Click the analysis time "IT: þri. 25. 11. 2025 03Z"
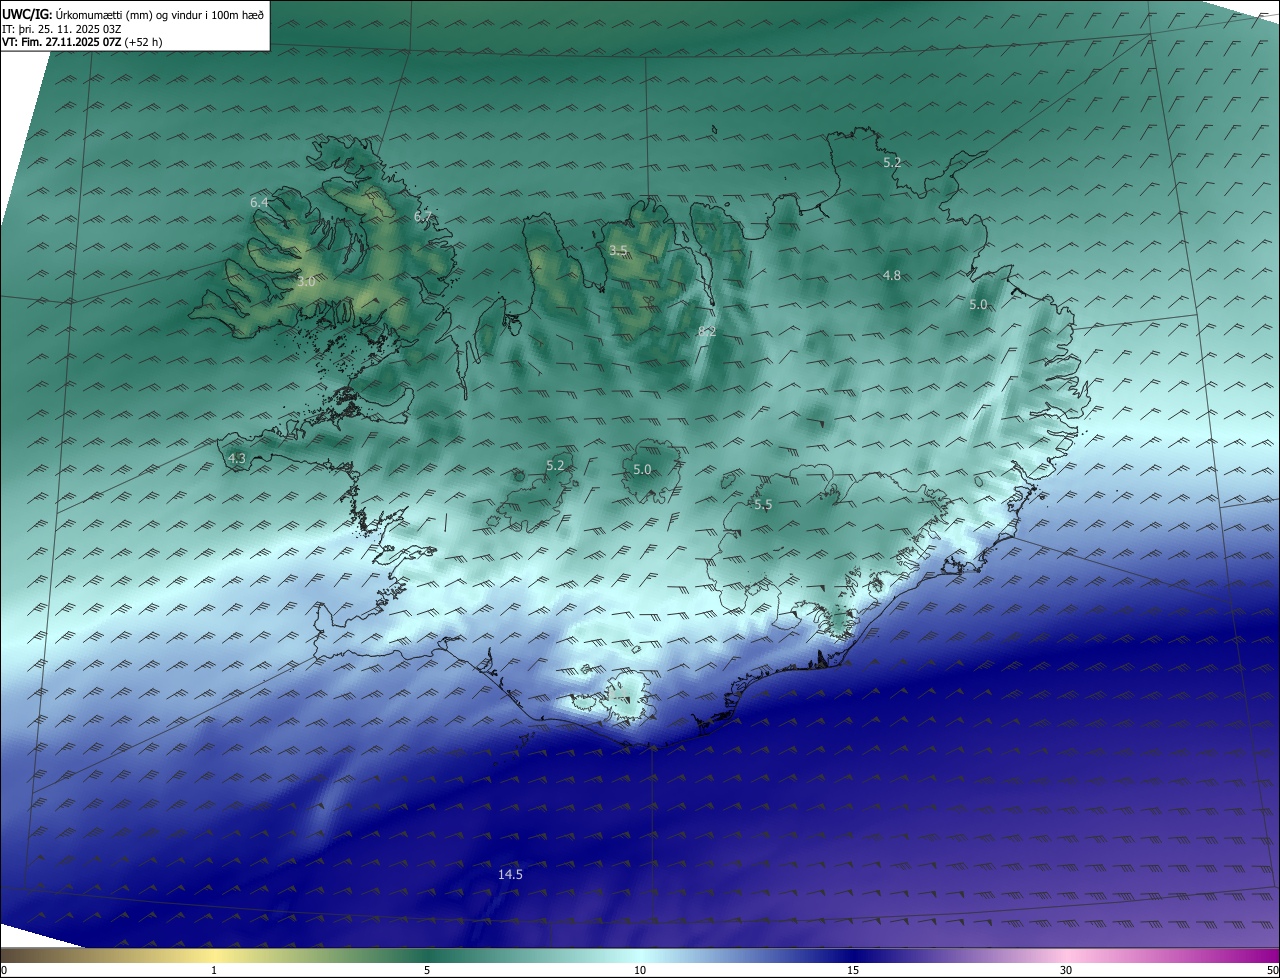The height and width of the screenshot is (978, 1280). pyautogui.click(x=62, y=28)
